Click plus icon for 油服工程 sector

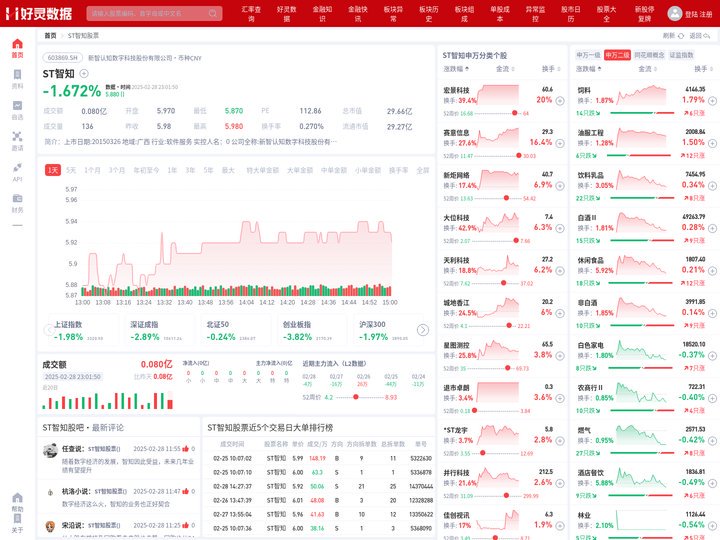click(x=712, y=143)
